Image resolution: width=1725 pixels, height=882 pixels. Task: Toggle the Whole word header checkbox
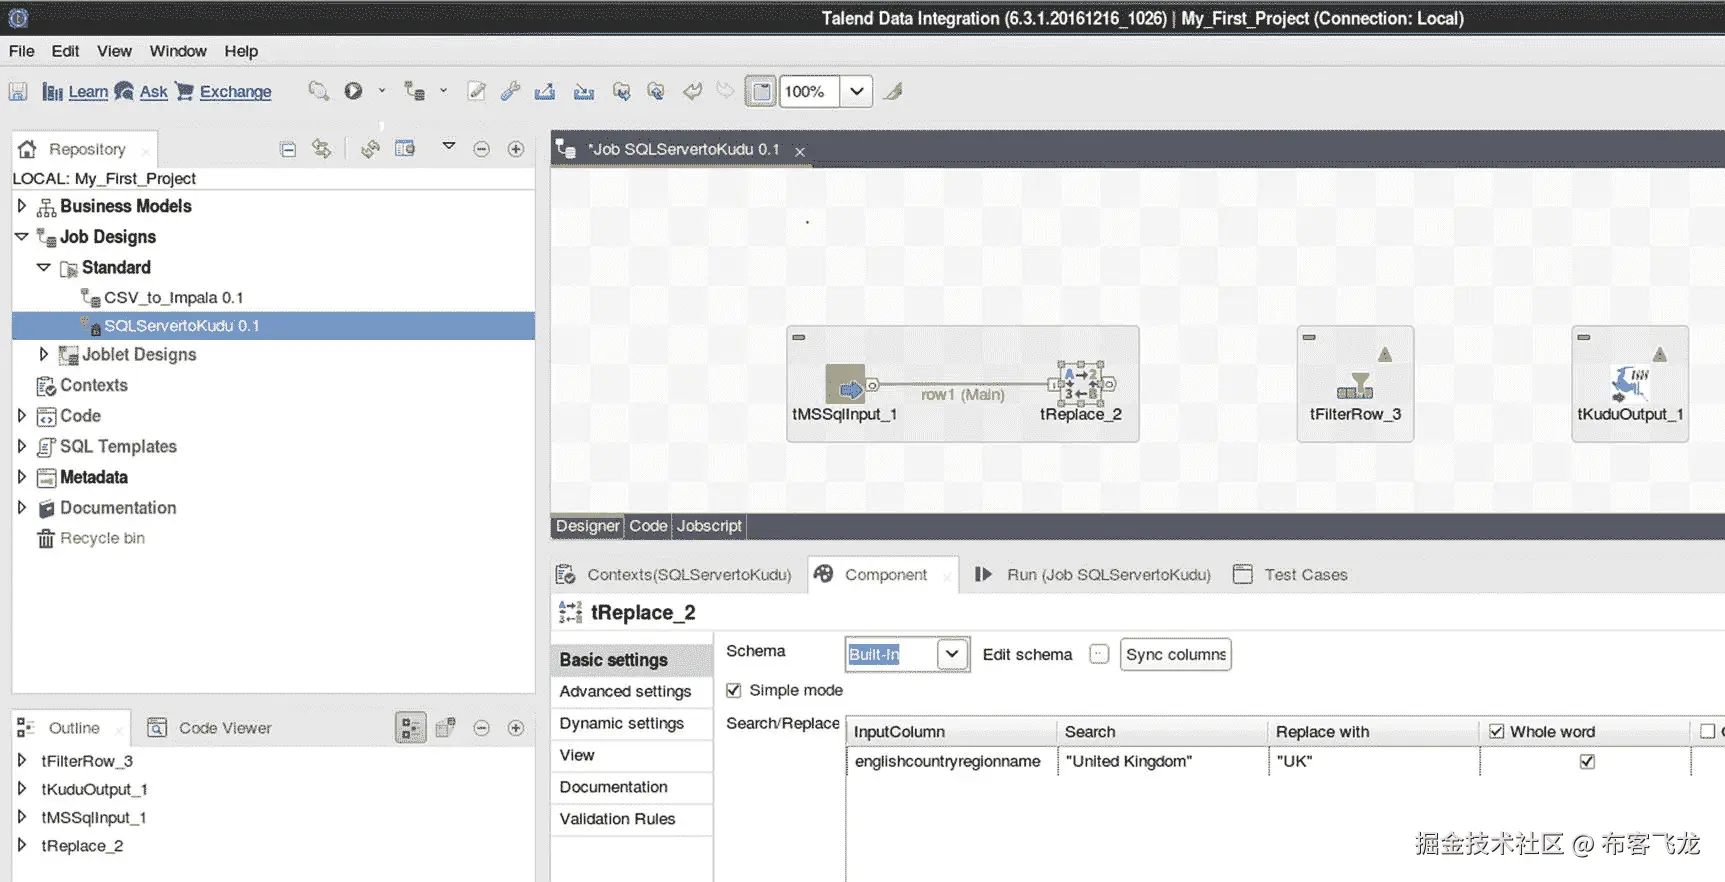pyautogui.click(x=1496, y=732)
